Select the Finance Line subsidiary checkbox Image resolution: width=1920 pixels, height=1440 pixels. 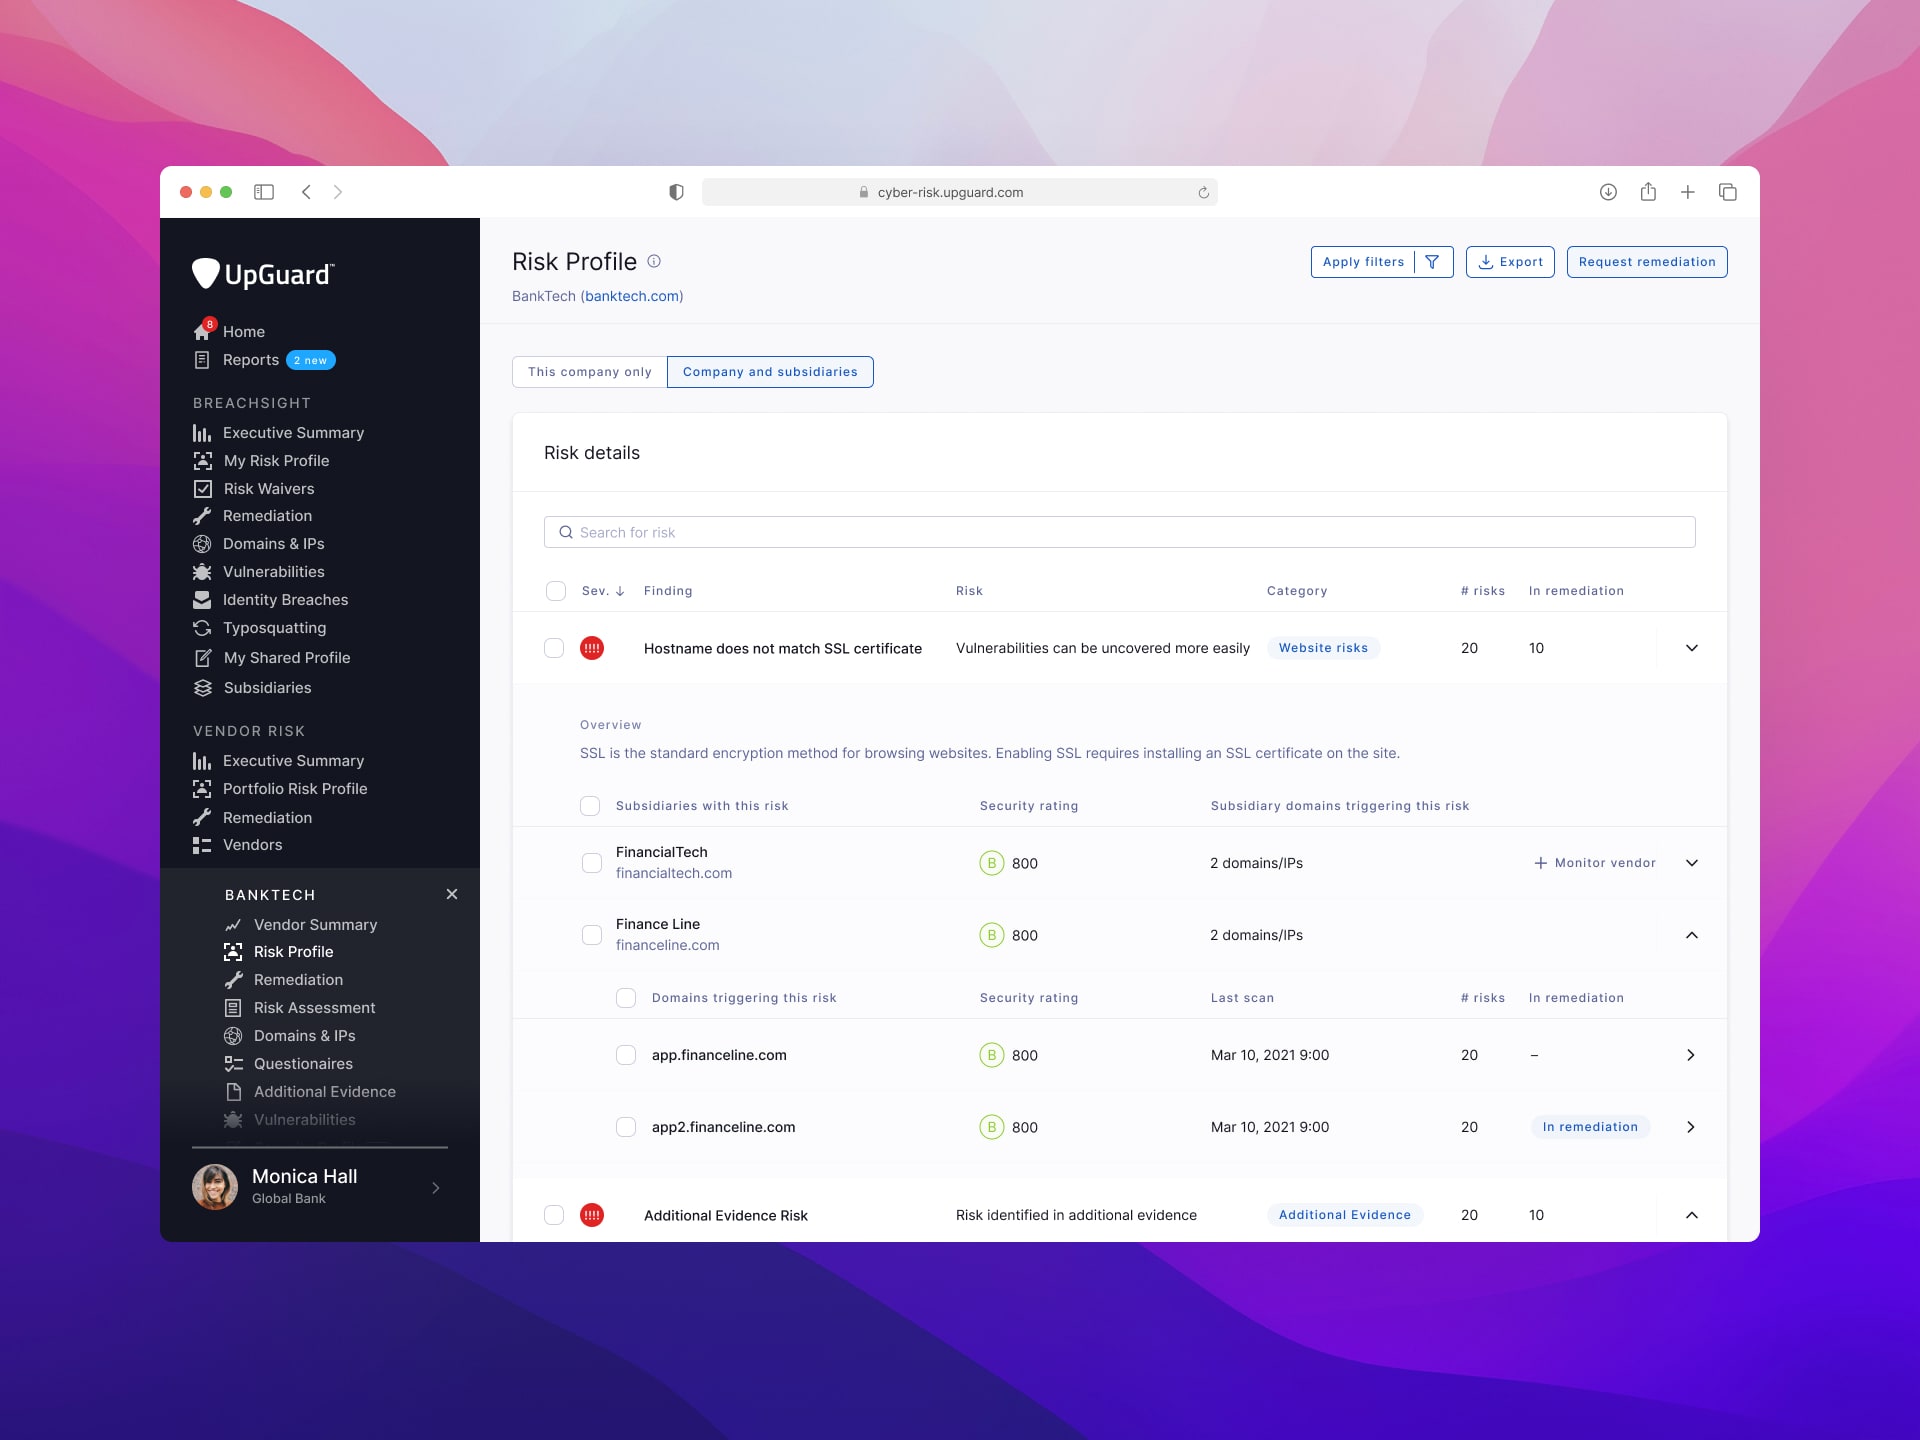[592, 935]
